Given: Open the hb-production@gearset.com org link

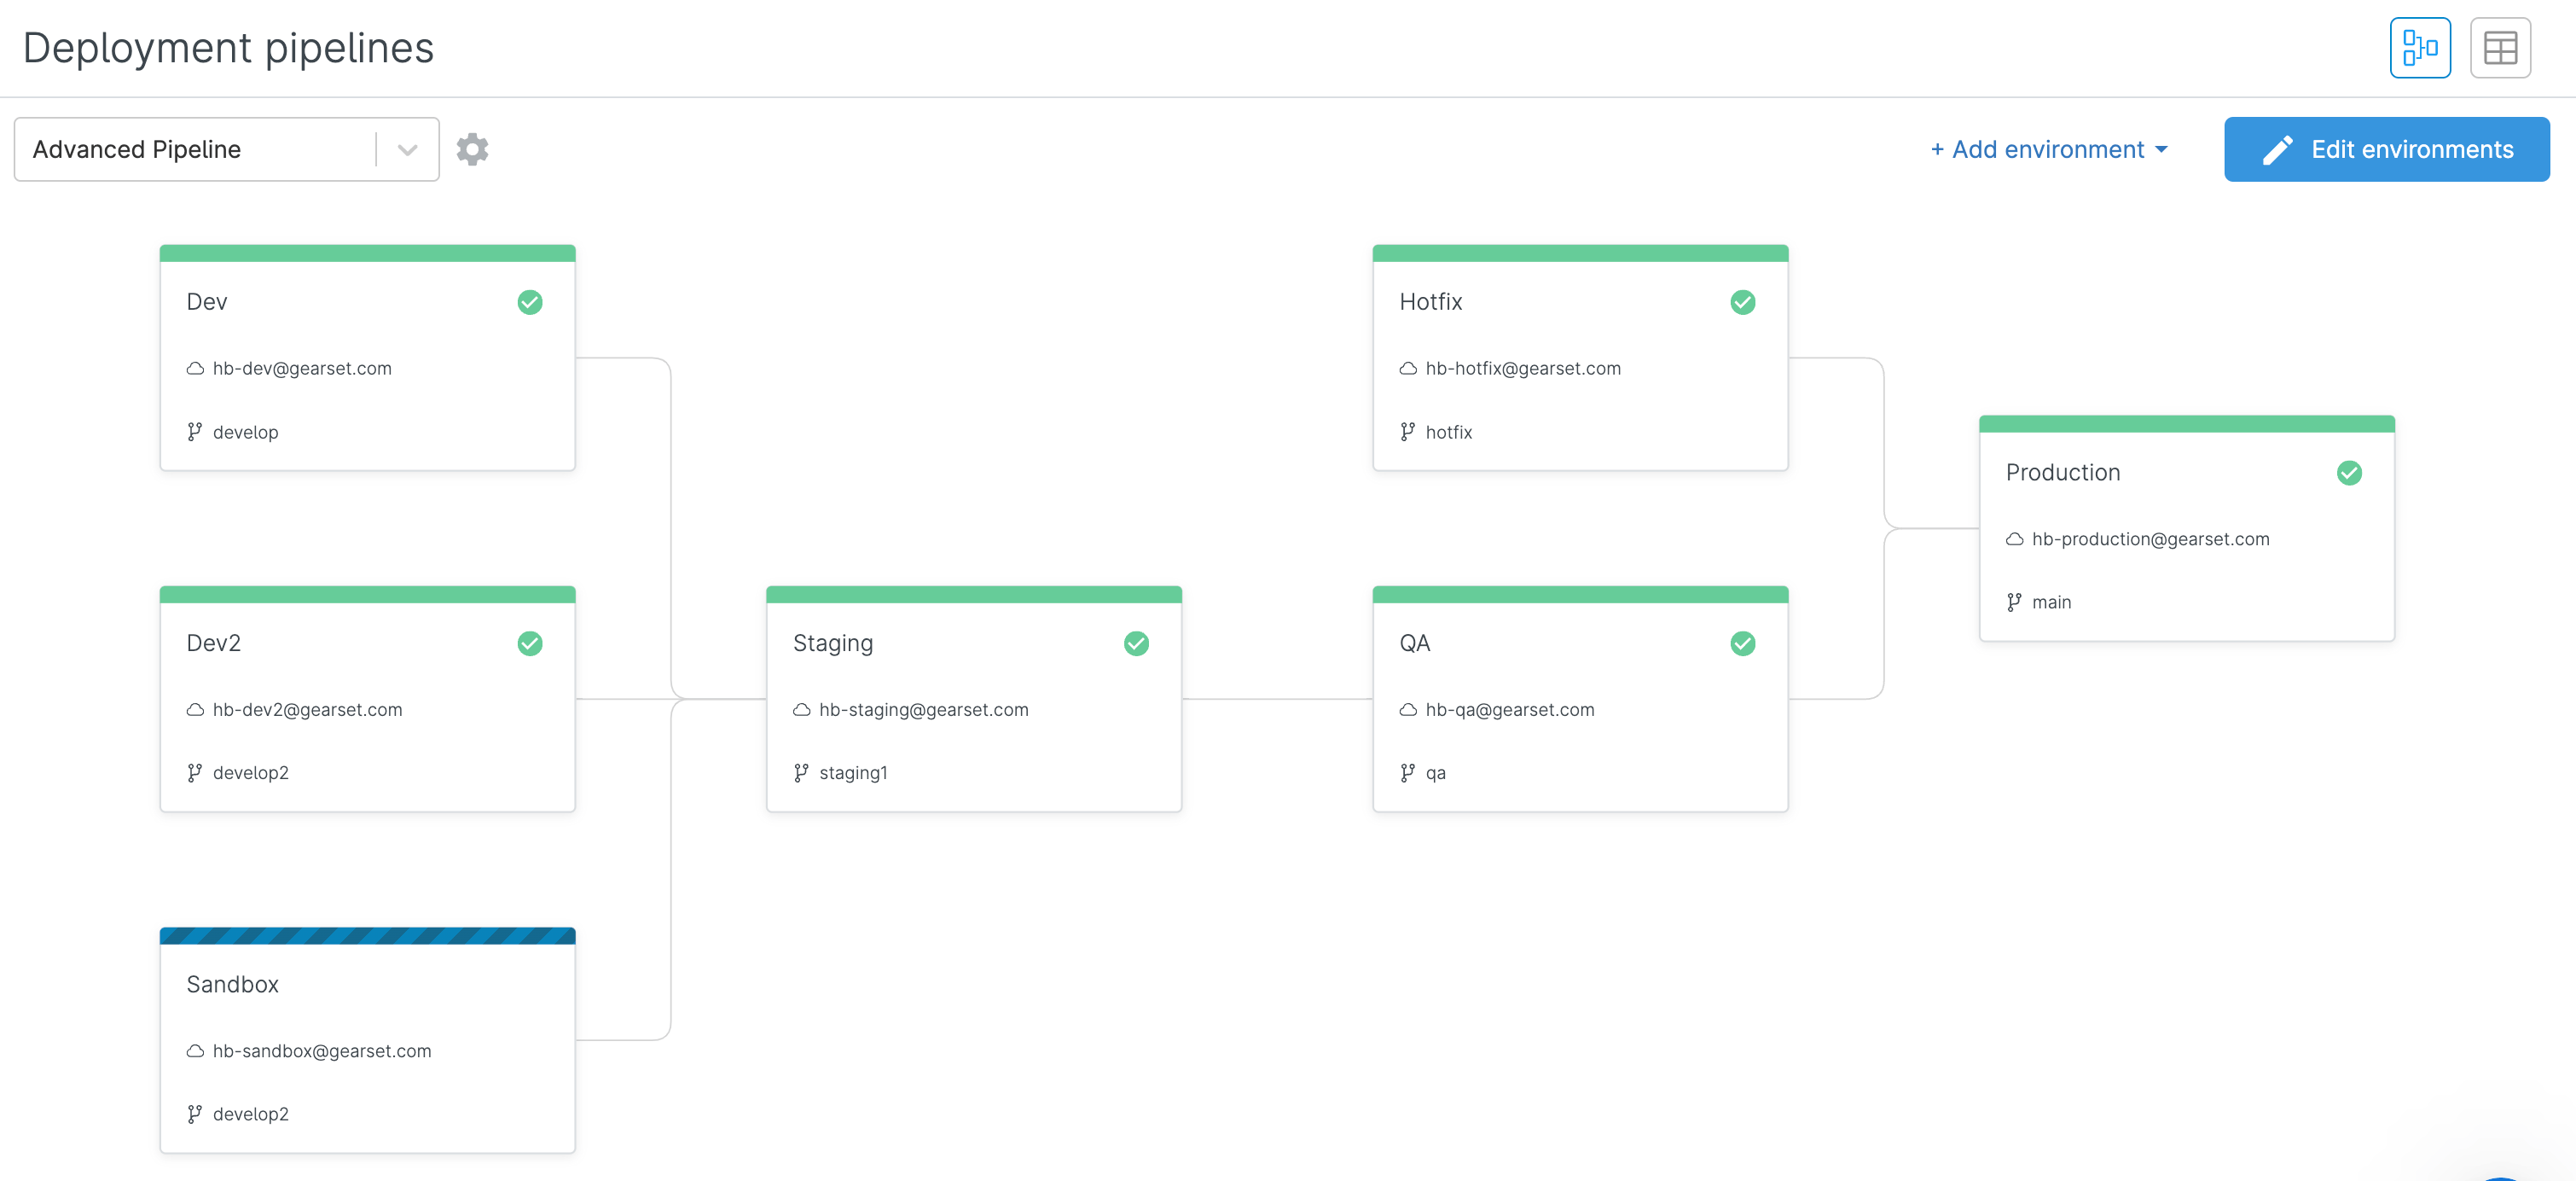Looking at the screenshot, I should coord(2150,539).
